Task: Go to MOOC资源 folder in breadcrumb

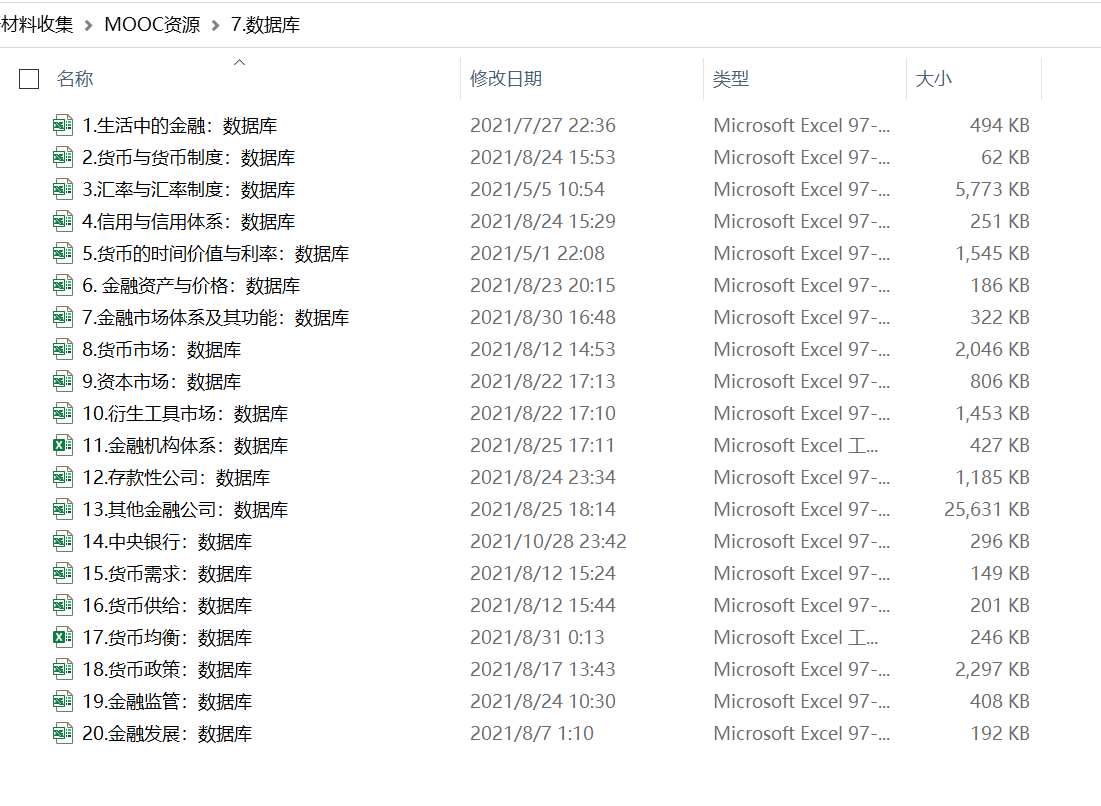Action: point(152,25)
